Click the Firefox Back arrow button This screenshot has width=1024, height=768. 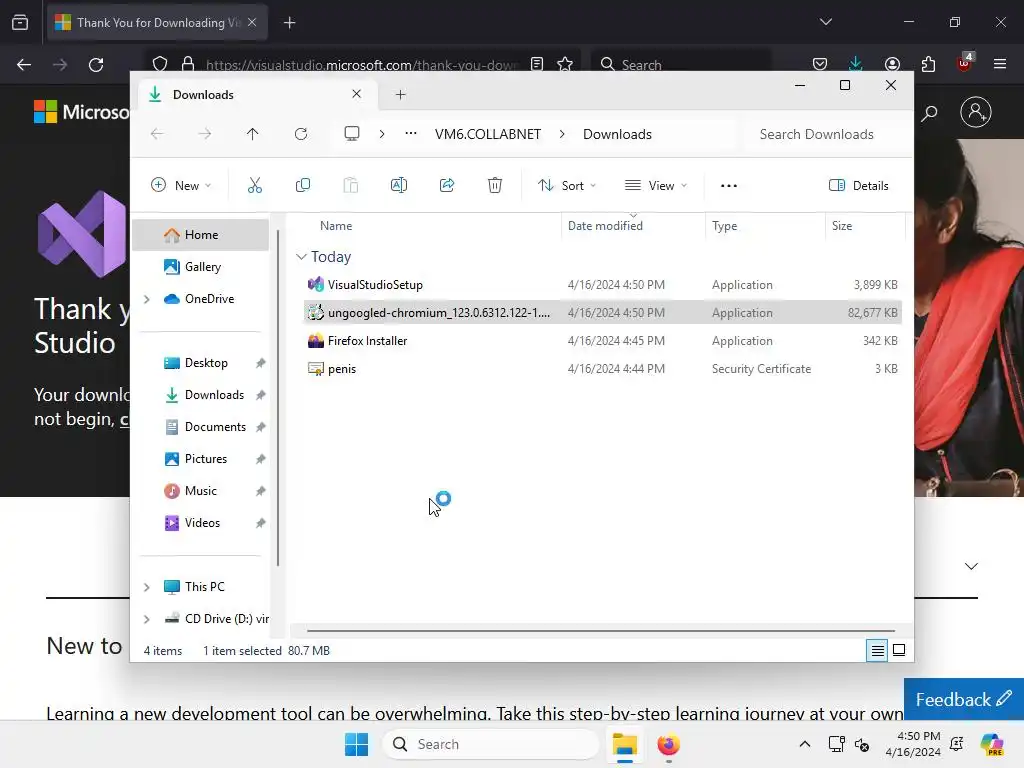[x=24, y=65]
